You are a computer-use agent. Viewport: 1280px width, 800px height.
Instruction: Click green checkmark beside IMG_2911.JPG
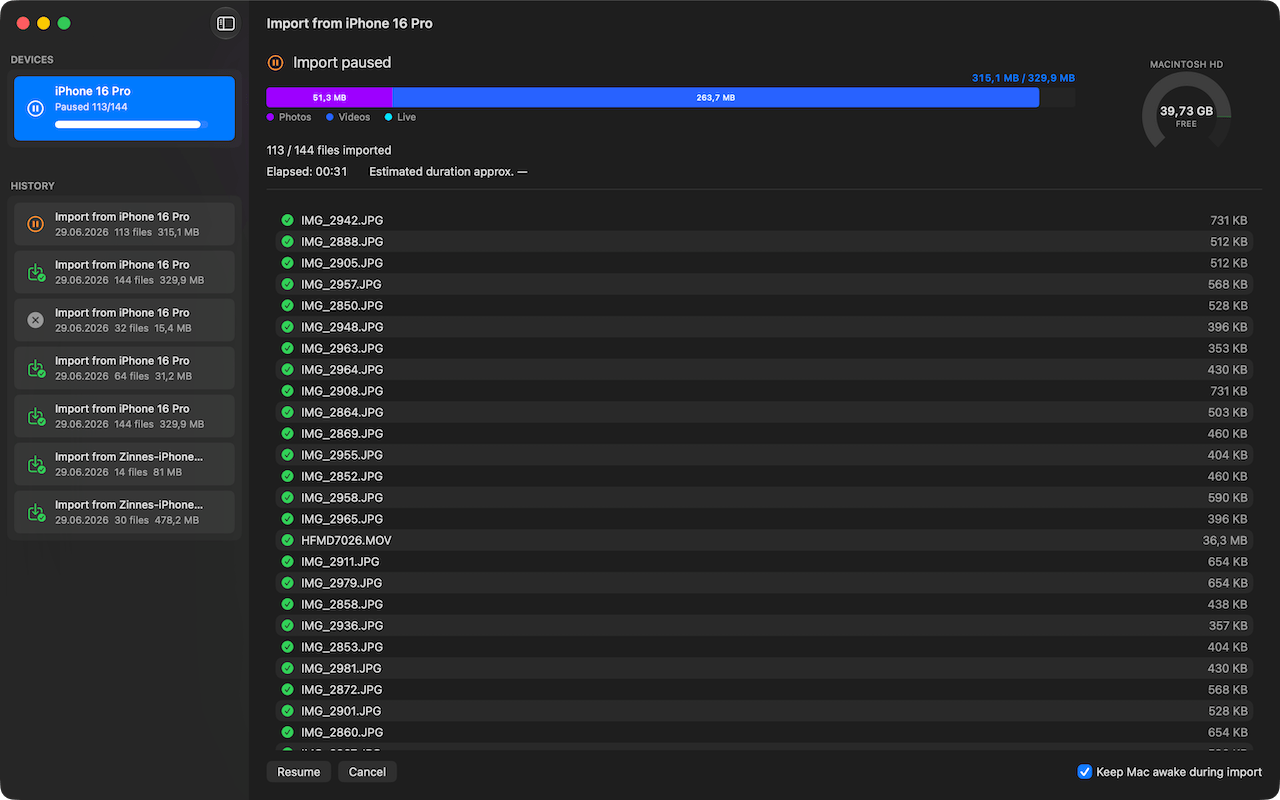pyautogui.click(x=287, y=561)
